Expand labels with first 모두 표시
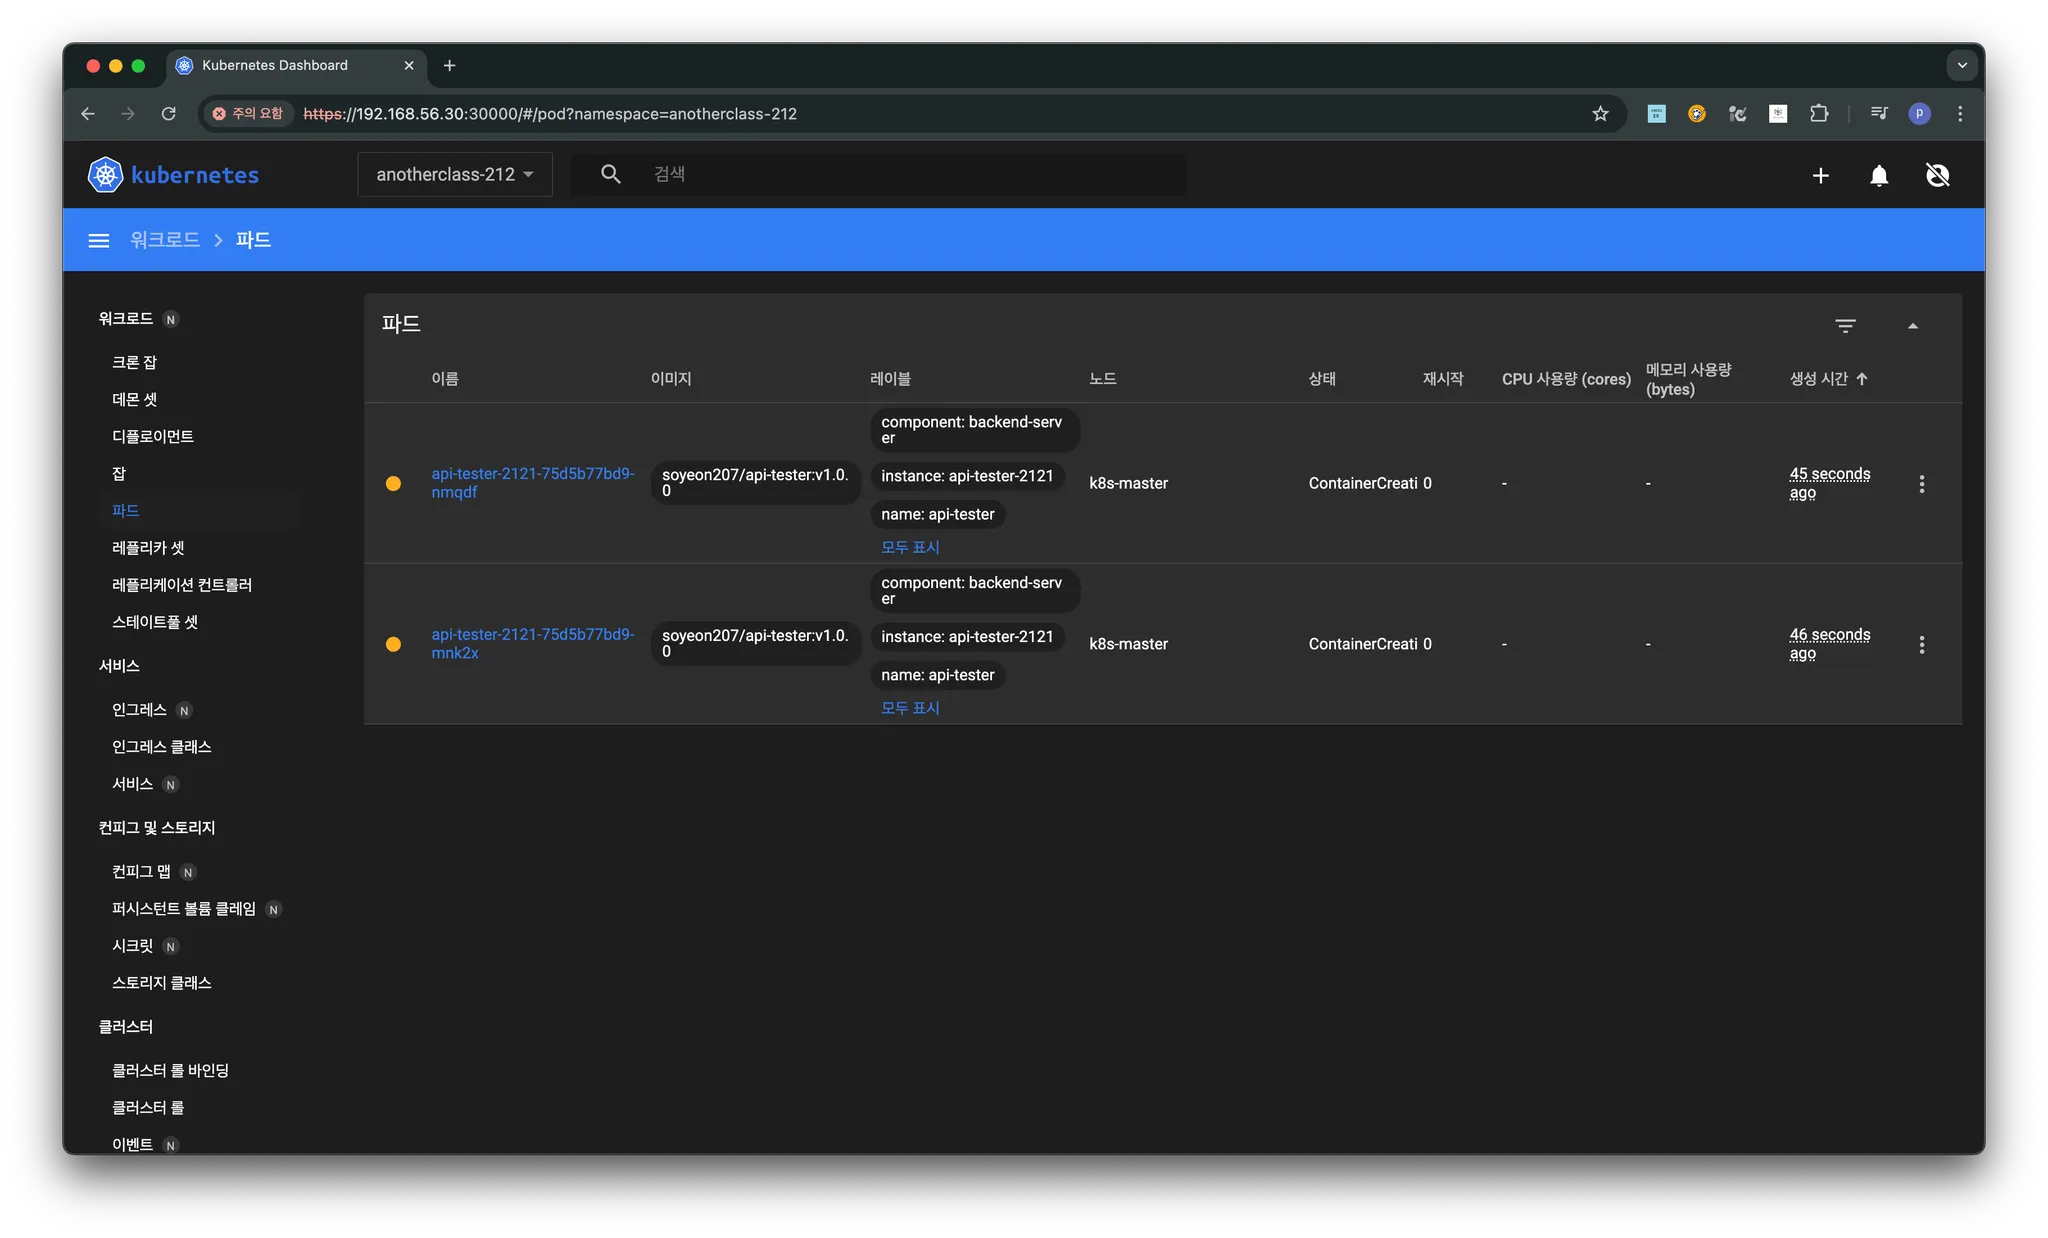Image resolution: width=2048 pixels, height=1238 pixels. coord(909,547)
